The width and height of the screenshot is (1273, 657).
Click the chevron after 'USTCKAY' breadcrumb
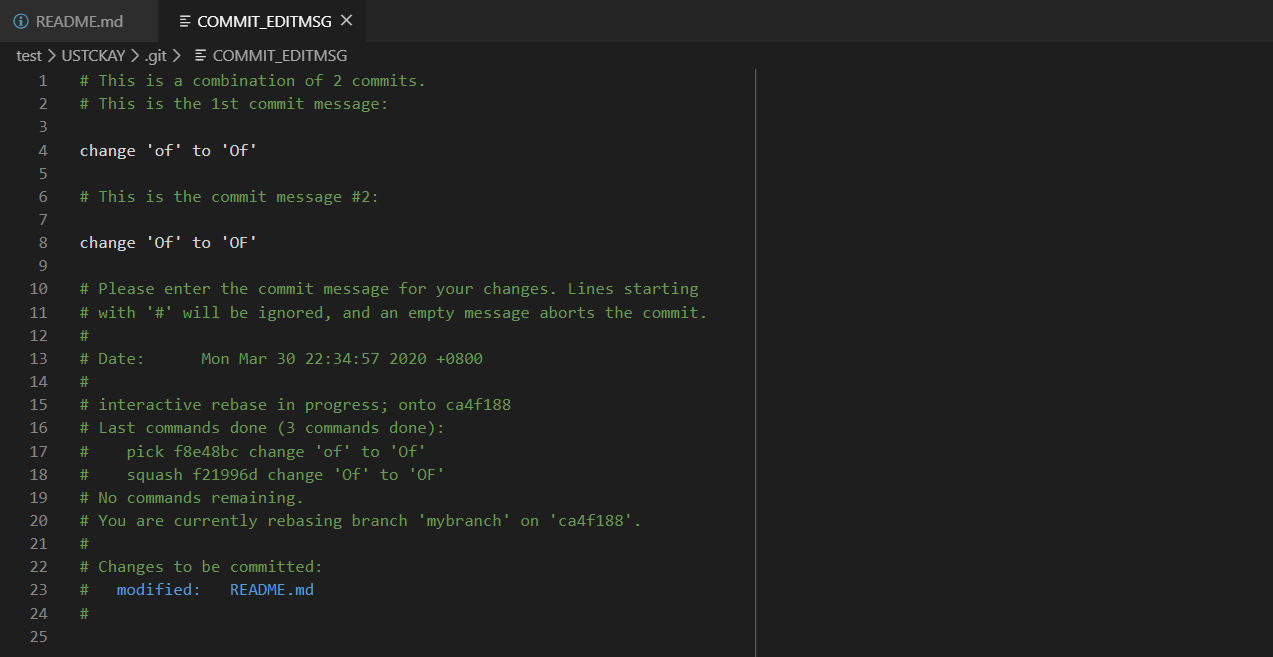tap(135, 56)
